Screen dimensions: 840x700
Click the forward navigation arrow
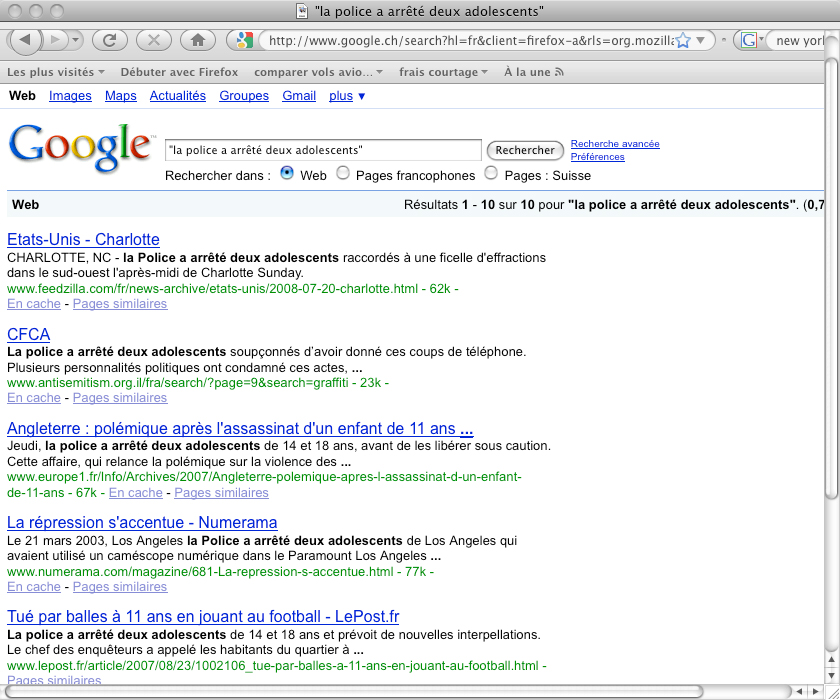click(x=54, y=40)
